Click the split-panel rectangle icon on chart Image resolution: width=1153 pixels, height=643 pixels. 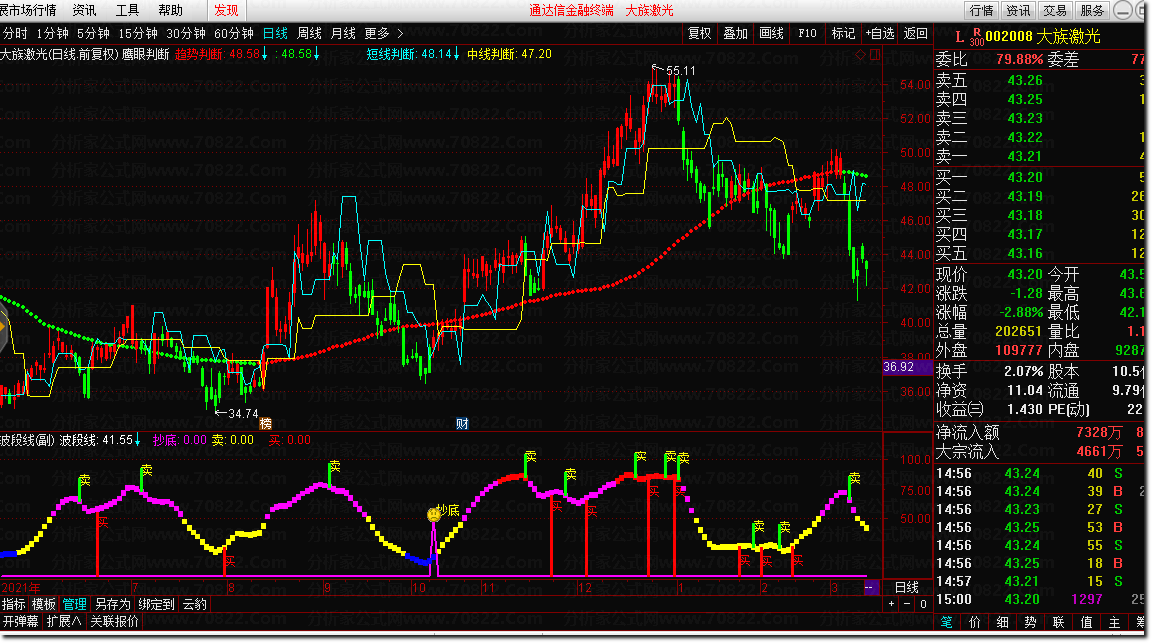click(875, 55)
